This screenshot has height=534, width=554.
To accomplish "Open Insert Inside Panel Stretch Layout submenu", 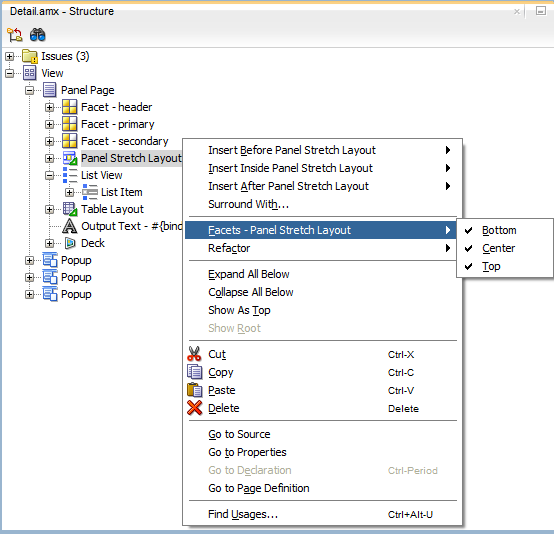I will click(322, 168).
